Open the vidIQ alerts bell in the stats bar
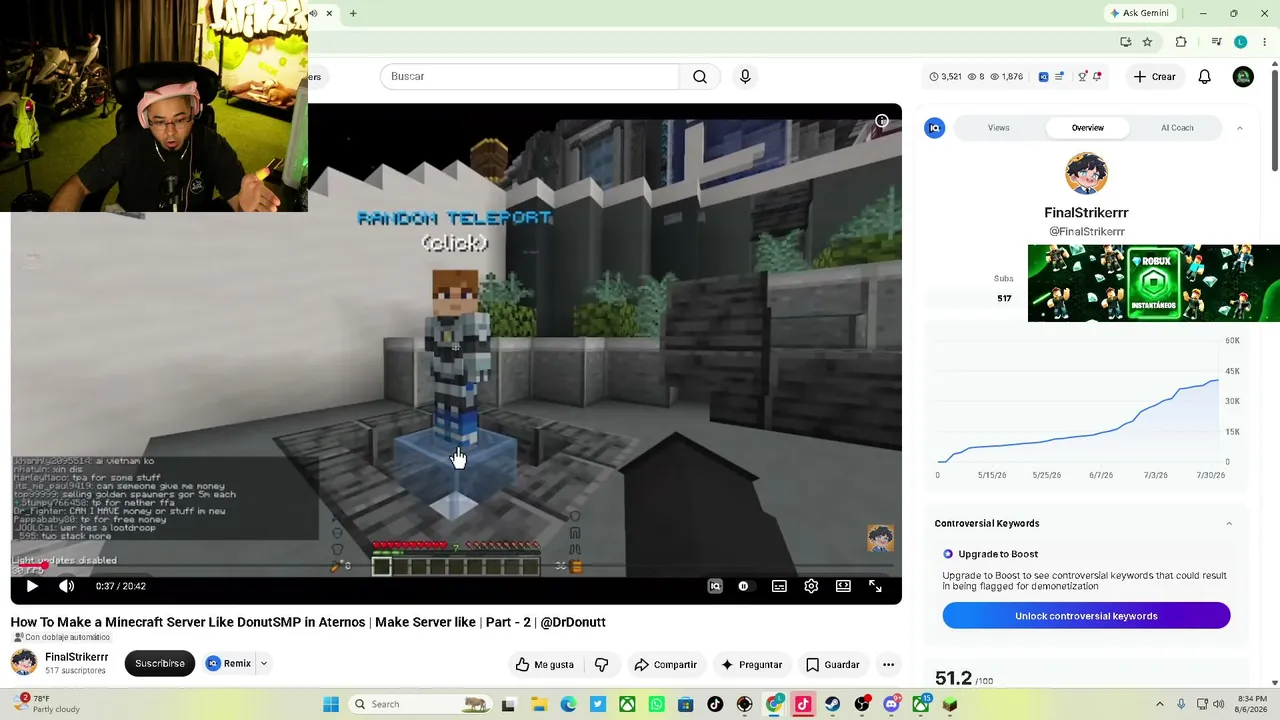The image size is (1280, 720). [x=1097, y=77]
